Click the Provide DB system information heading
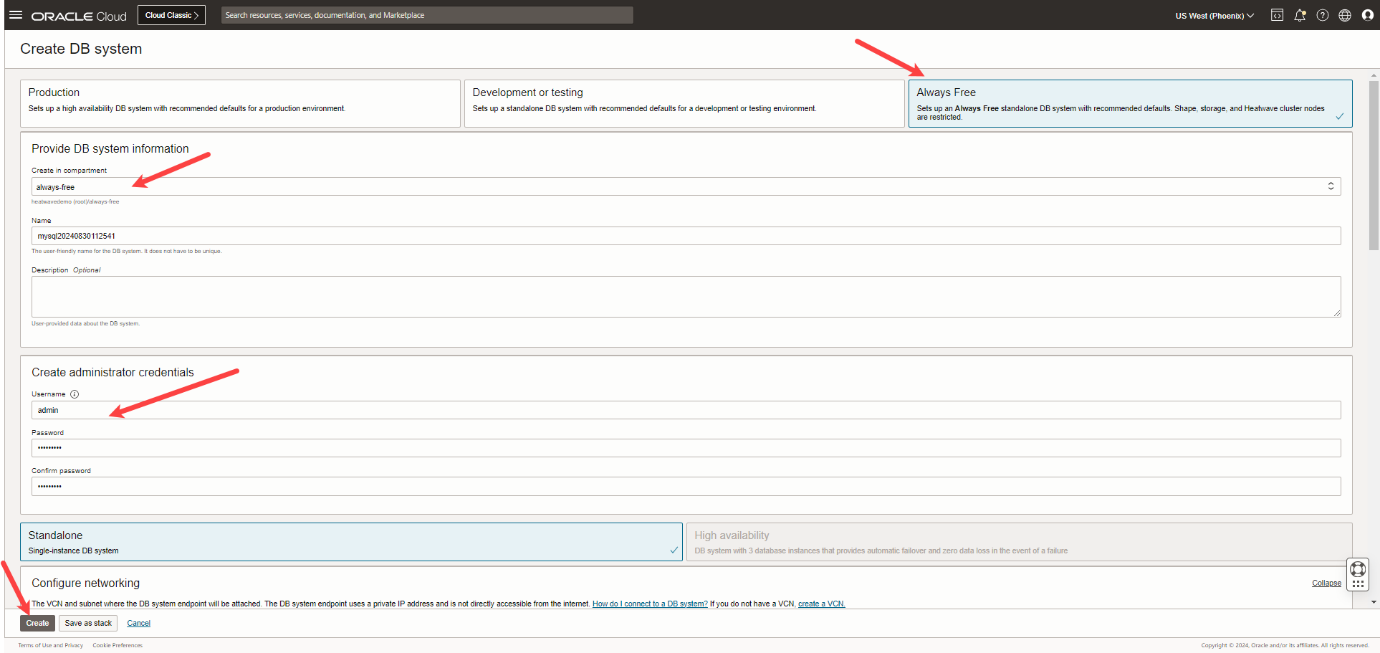1380x653 pixels. [x=110, y=149]
